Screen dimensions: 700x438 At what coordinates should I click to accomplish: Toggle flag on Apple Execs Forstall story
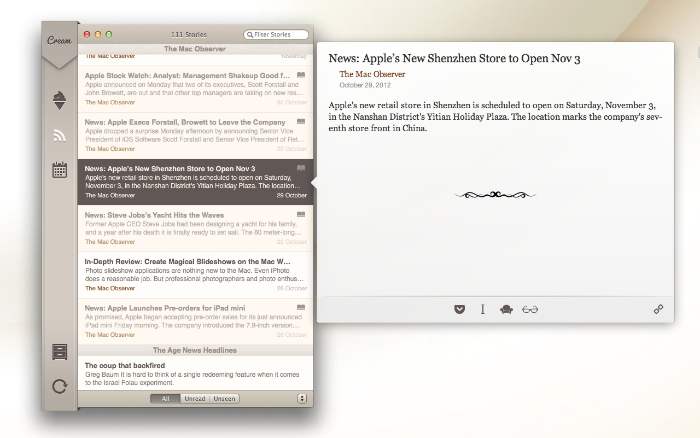301,121
